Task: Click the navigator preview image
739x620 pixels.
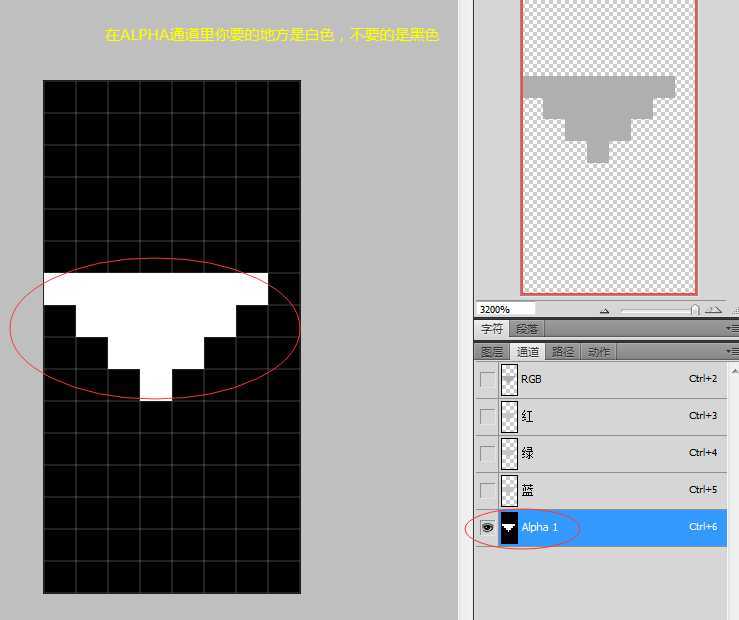Action: pyautogui.click(x=609, y=147)
